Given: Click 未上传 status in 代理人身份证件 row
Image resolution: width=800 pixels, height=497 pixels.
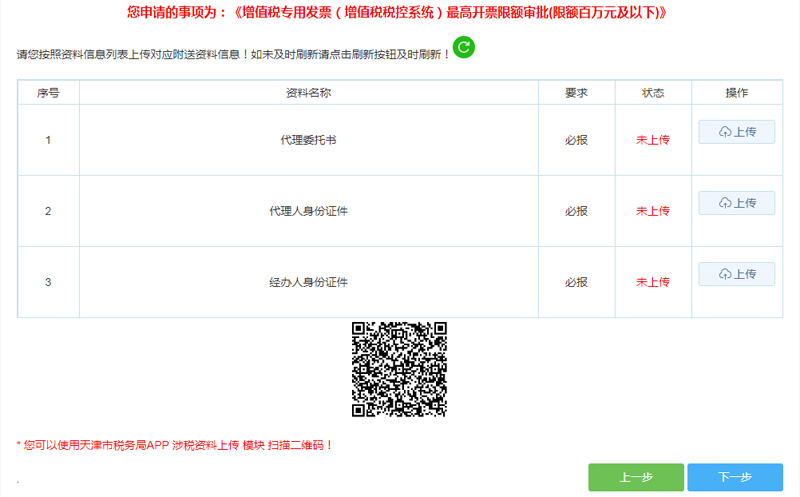Looking at the screenshot, I should [653, 211].
